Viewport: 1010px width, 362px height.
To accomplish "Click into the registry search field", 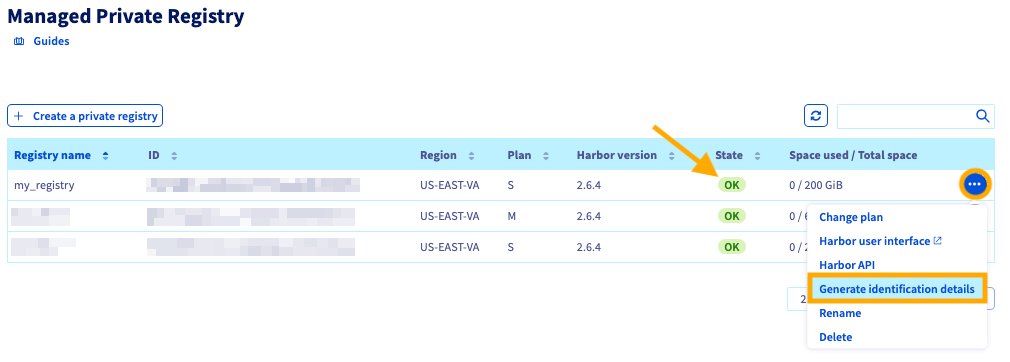I will [906, 116].
